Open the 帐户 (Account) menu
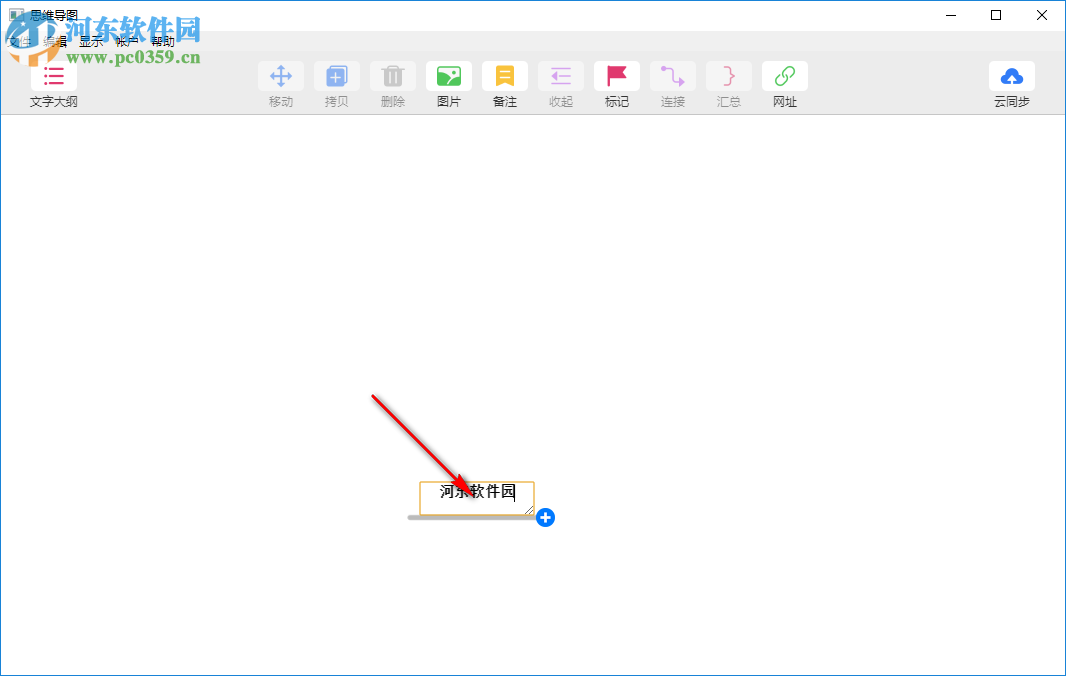Image resolution: width=1066 pixels, height=676 pixels. pos(126,41)
